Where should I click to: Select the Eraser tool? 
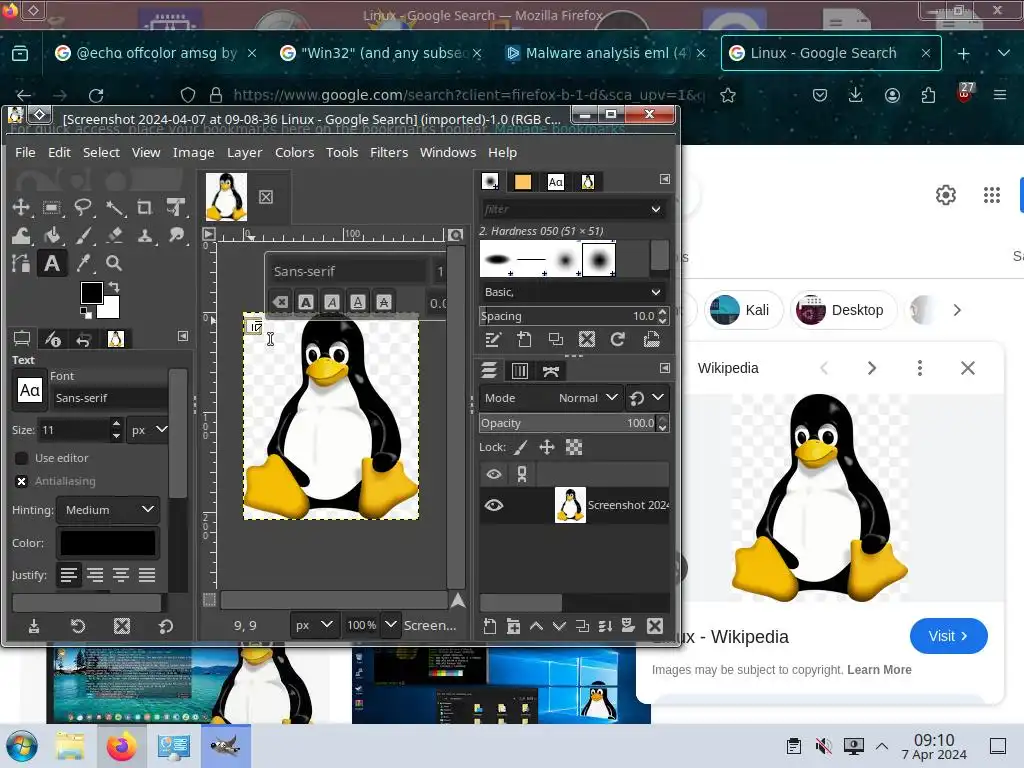pyautogui.click(x=115, y=235)
